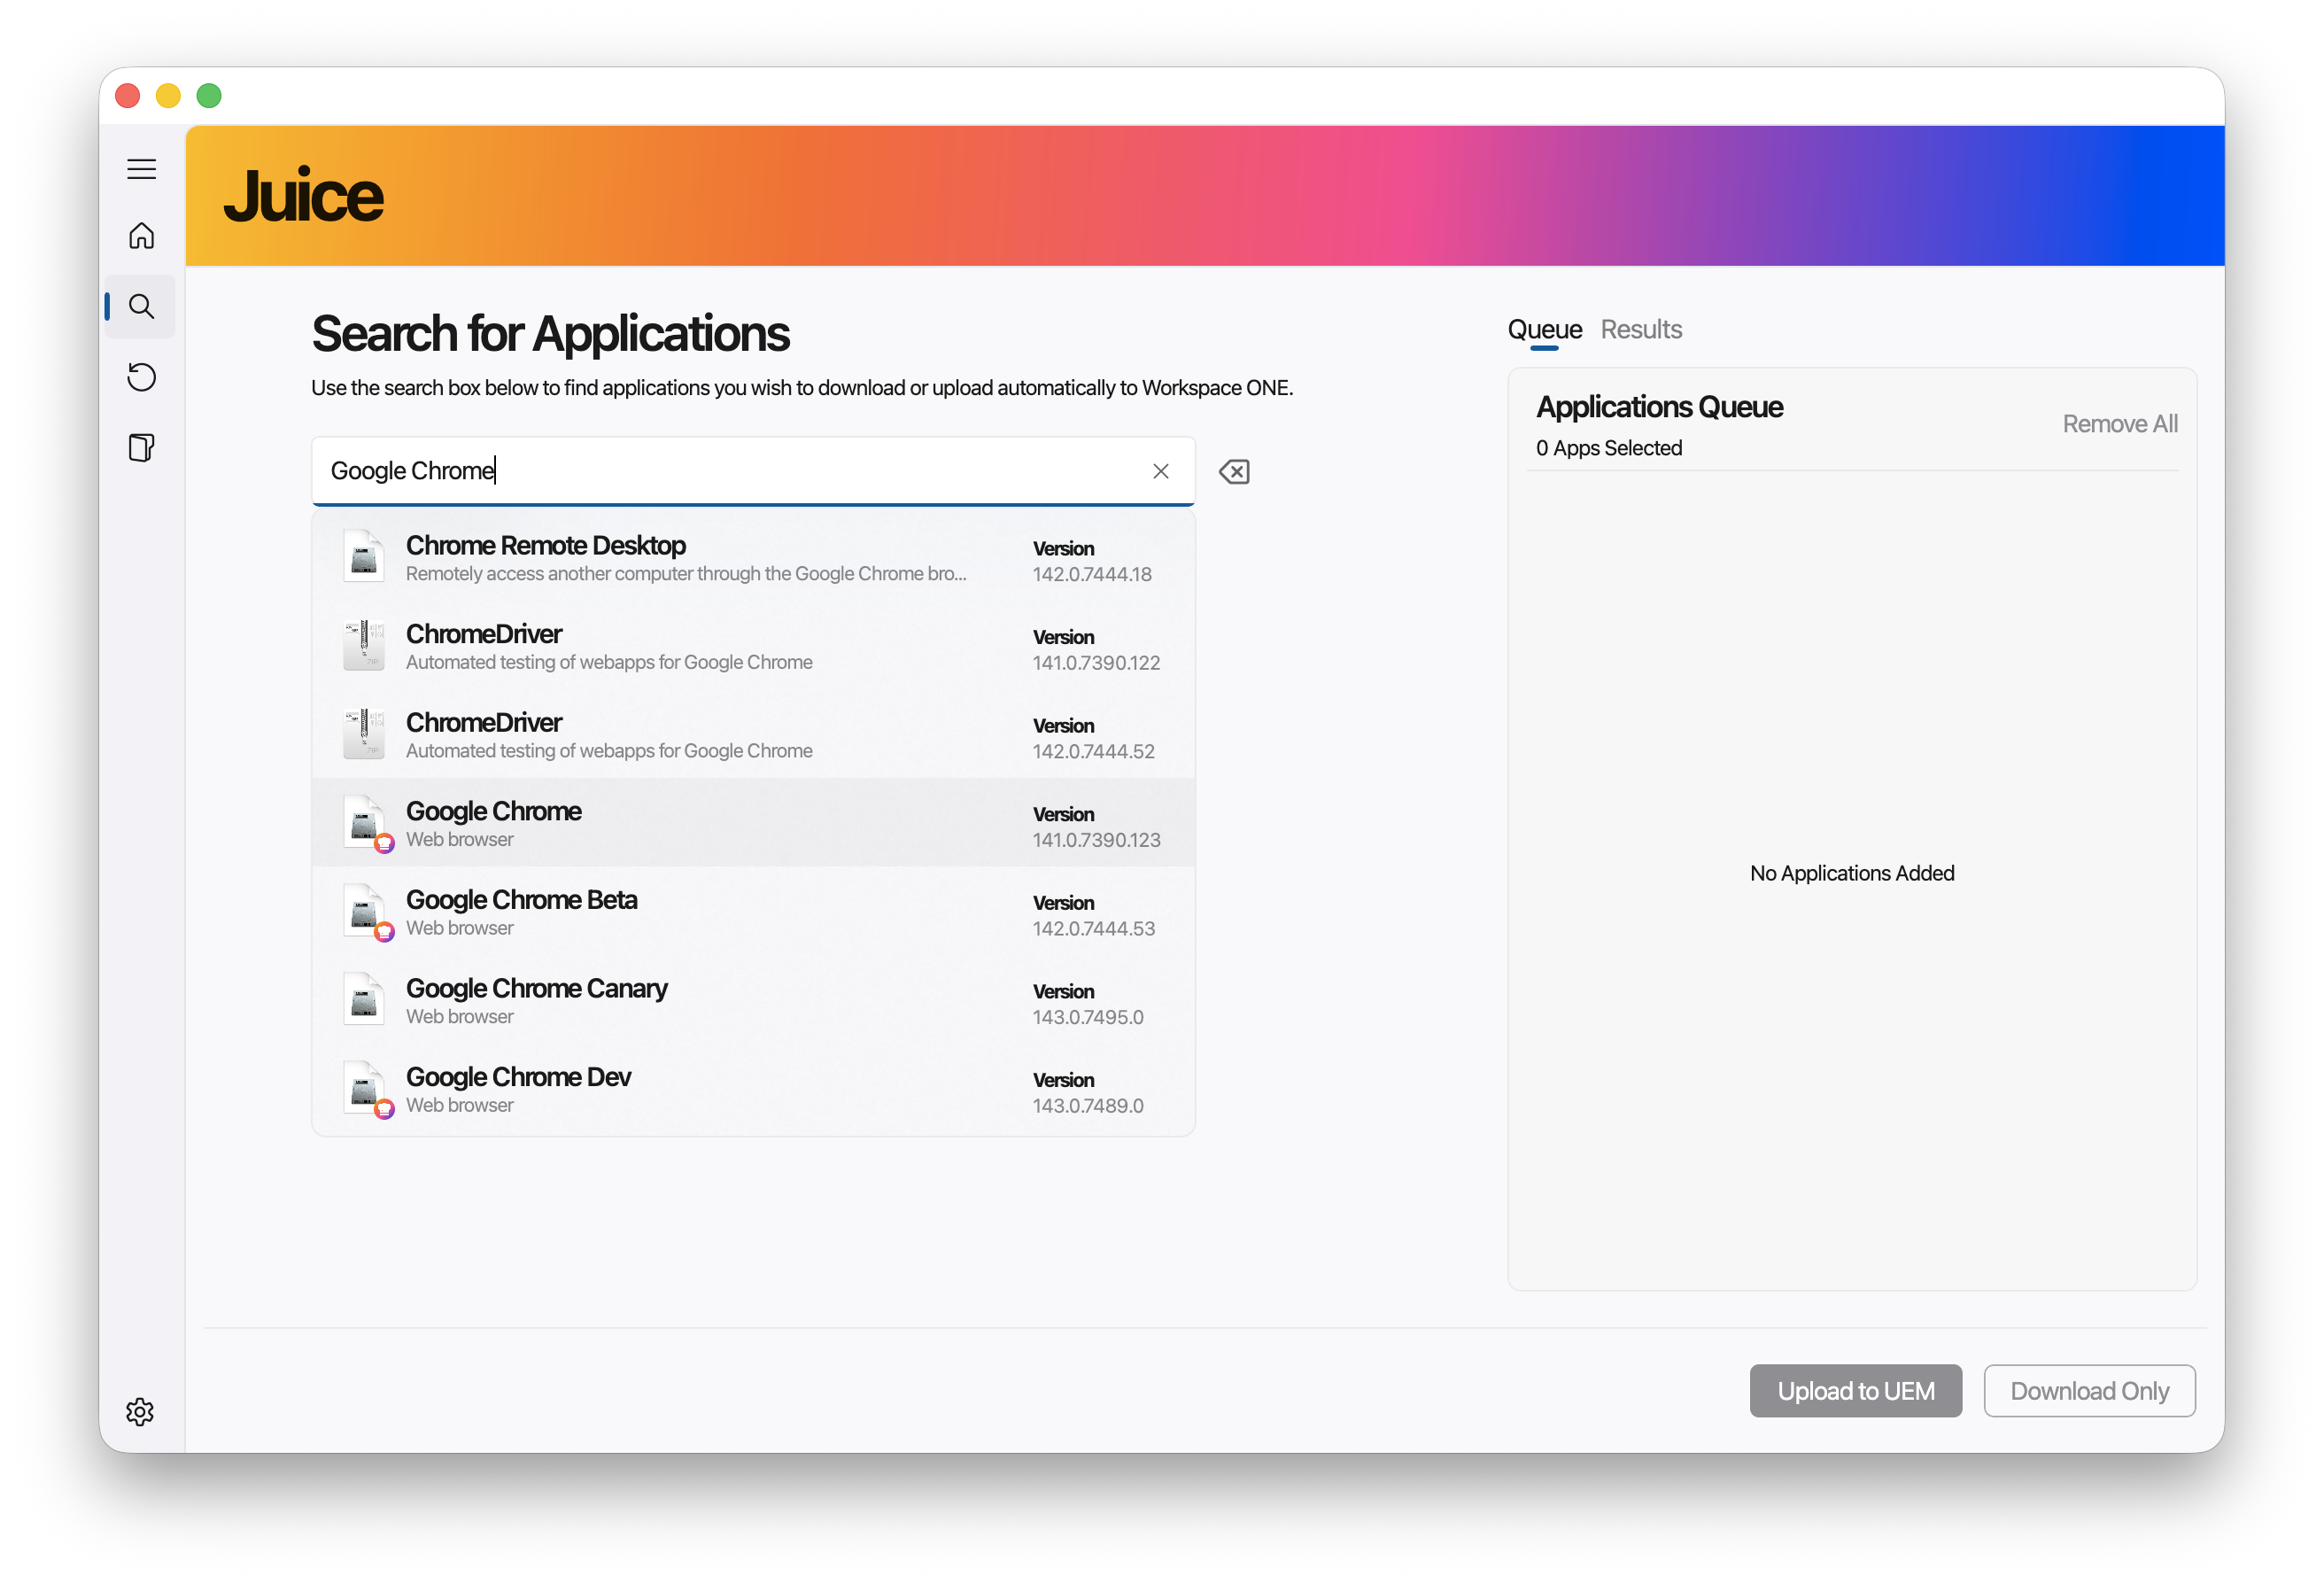Clear search text with X icon
This screenshot has height=1584, width=2324.
[x=1160, y=471]
